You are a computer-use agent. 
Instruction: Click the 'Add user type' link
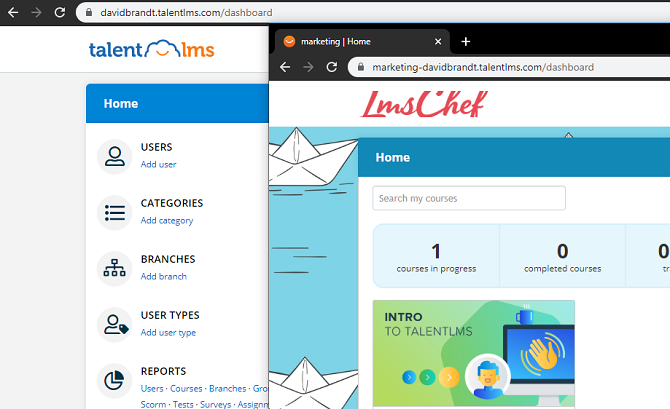pyautogui.click(x=168, y=332)
